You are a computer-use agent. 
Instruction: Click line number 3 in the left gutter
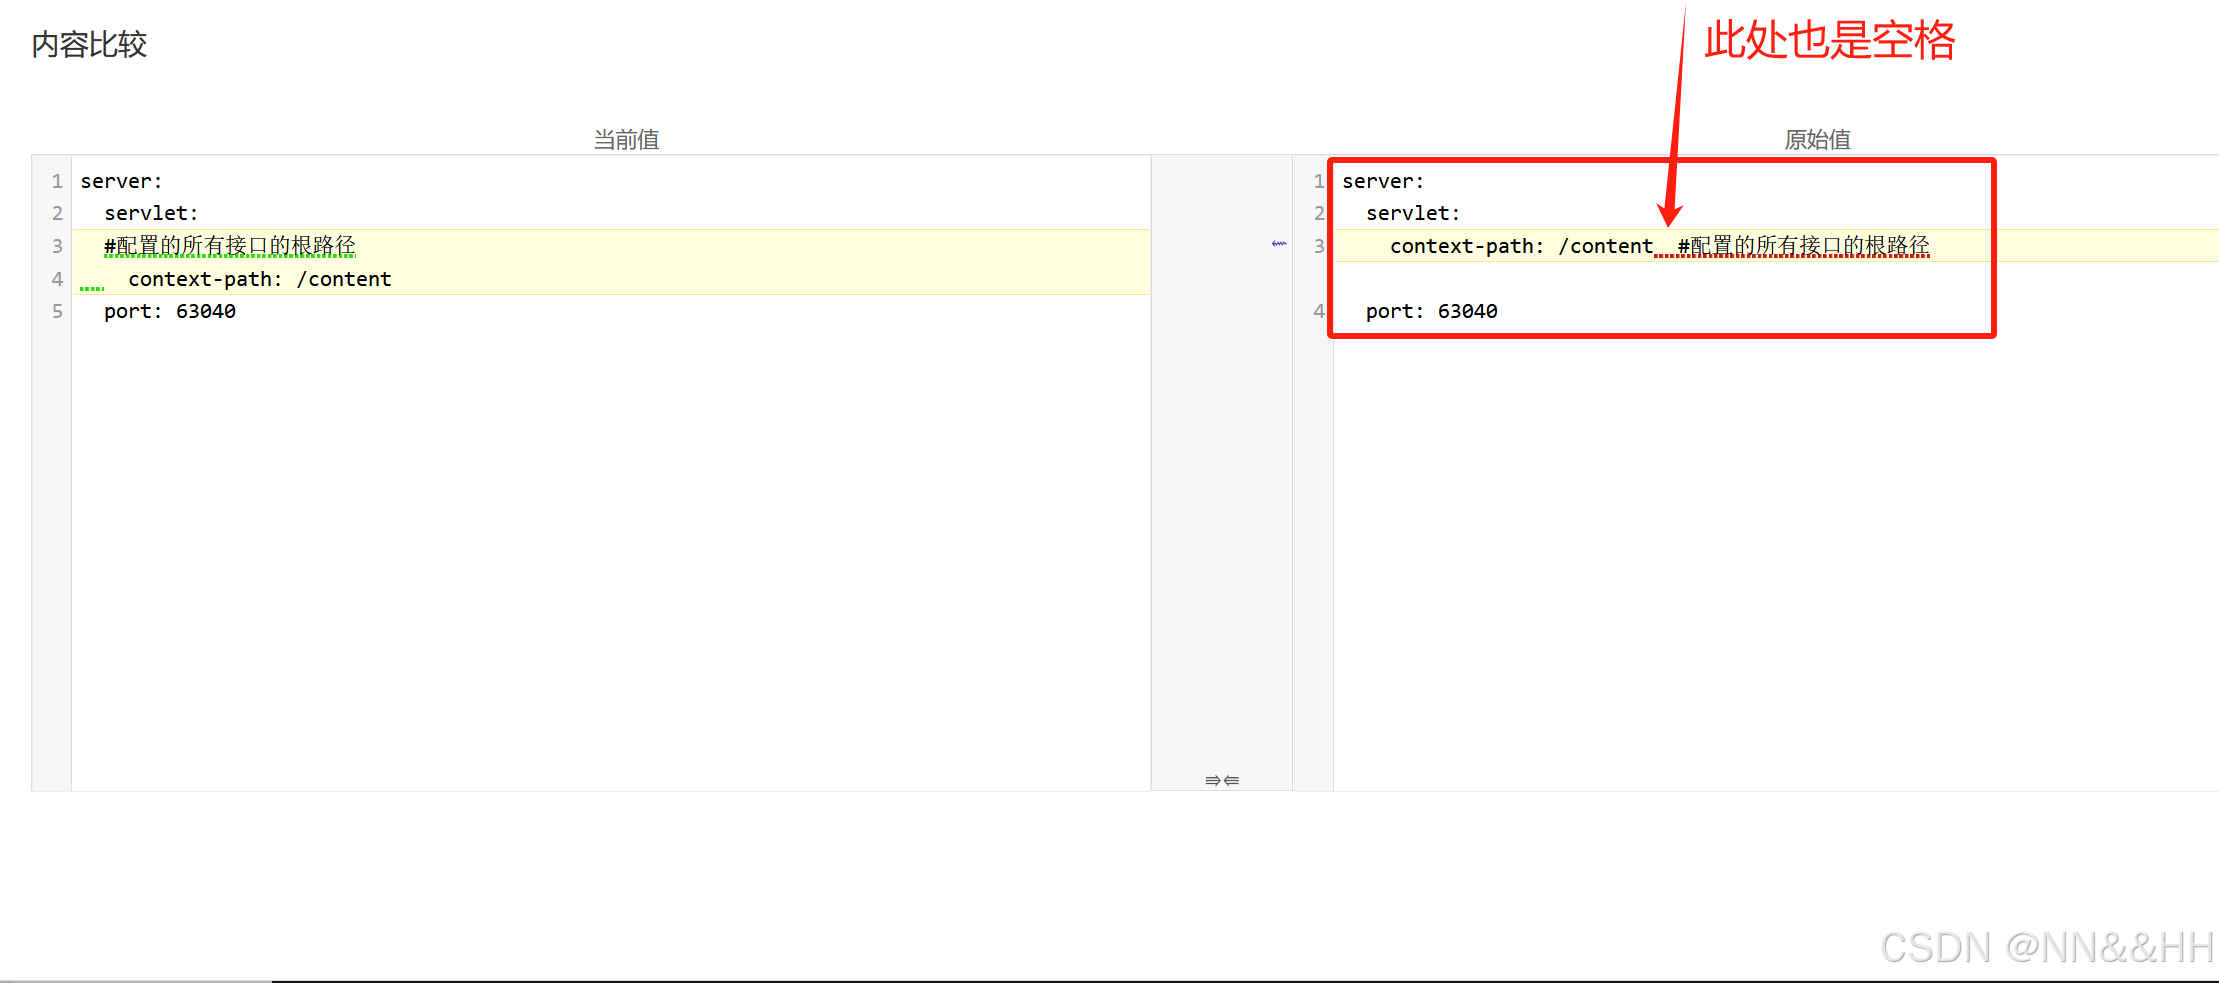click(x=57, y=246)
